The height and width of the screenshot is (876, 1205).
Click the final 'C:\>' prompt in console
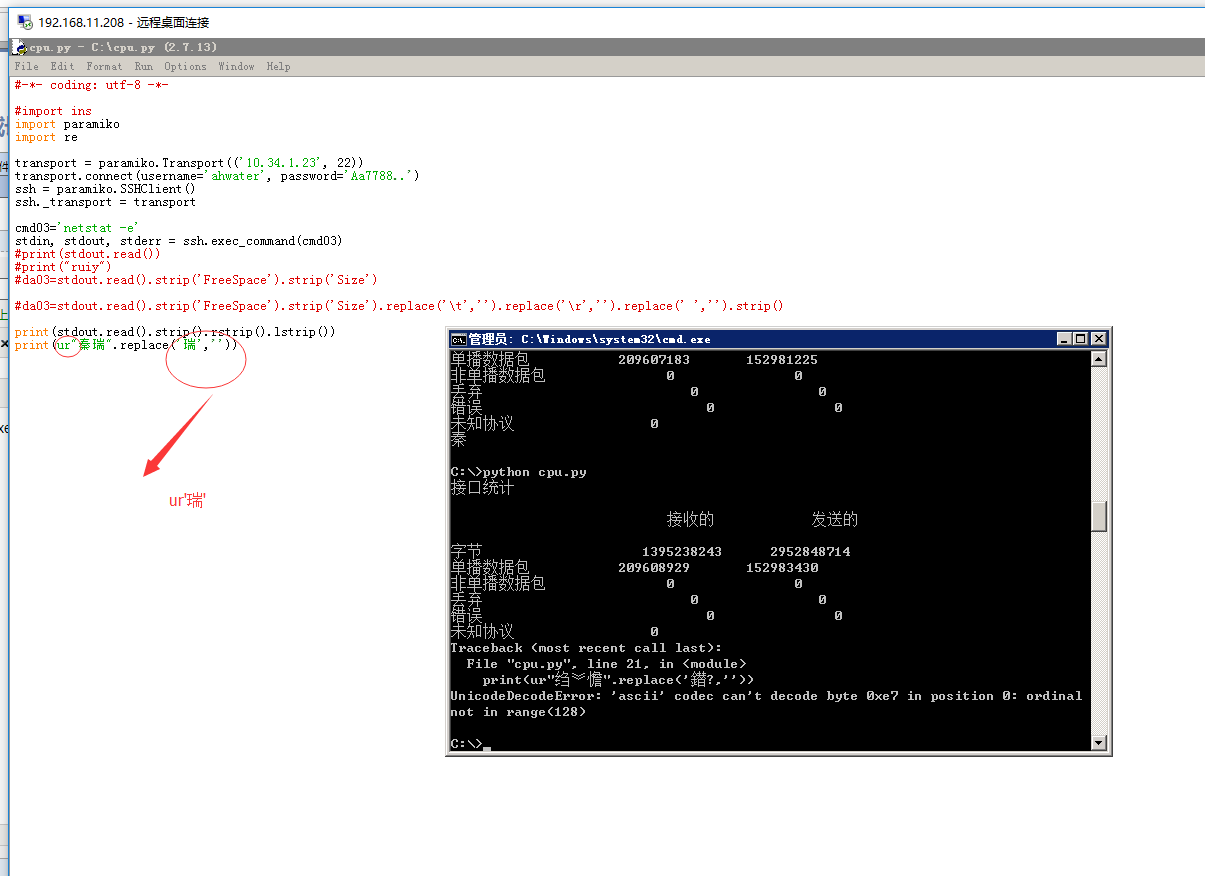(x=466, y=744)
